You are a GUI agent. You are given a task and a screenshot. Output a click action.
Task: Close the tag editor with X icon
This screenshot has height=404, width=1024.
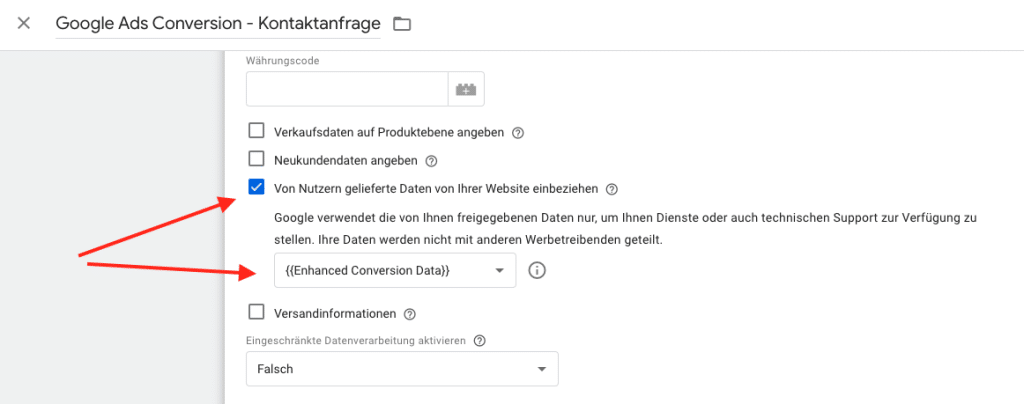[x=24, y=23]
